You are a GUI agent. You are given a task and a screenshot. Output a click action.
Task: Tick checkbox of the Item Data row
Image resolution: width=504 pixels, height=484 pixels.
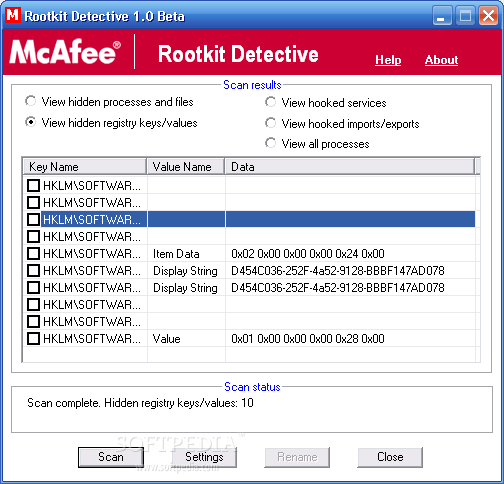tap(33, 253)
